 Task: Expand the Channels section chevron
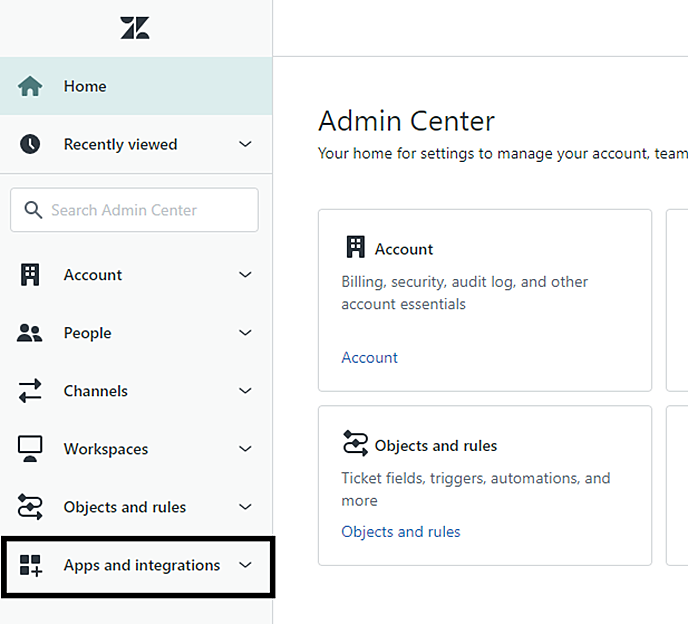[x=245, y=391]
